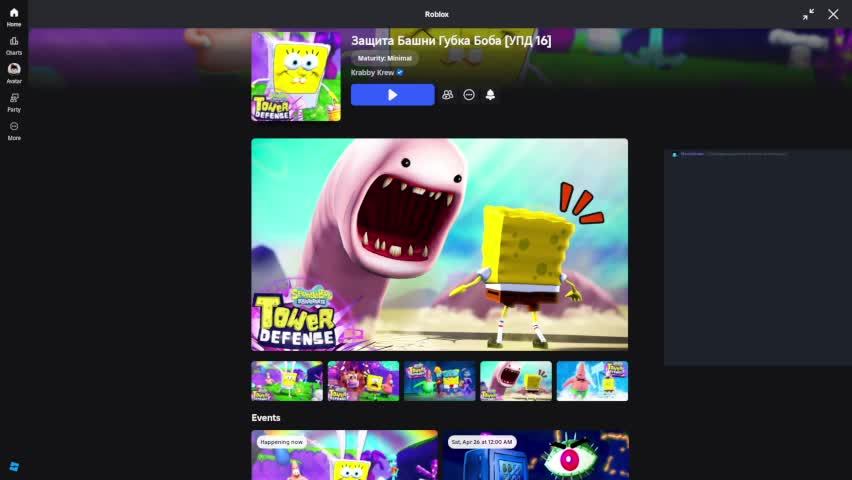Click the Tower Defense game icon thumbnail
852x480 pixels.
[296, 76]
